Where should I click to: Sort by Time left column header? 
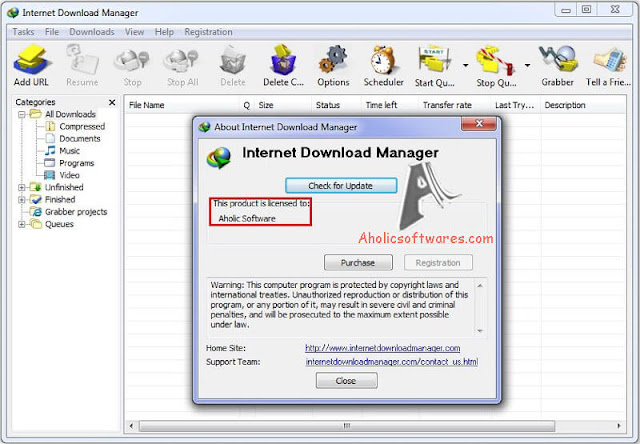pyautogui.click(x=390, y=105)
